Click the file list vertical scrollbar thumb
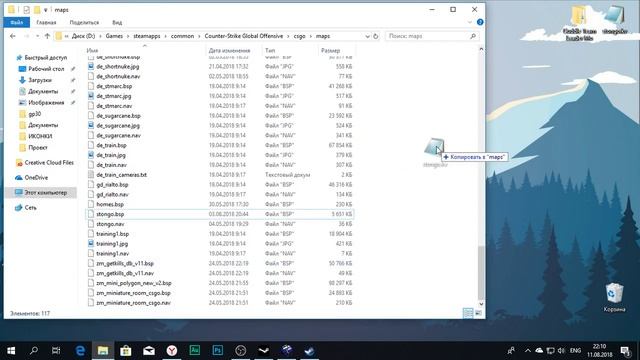640x360 pixels. click(x=481, y=272)
